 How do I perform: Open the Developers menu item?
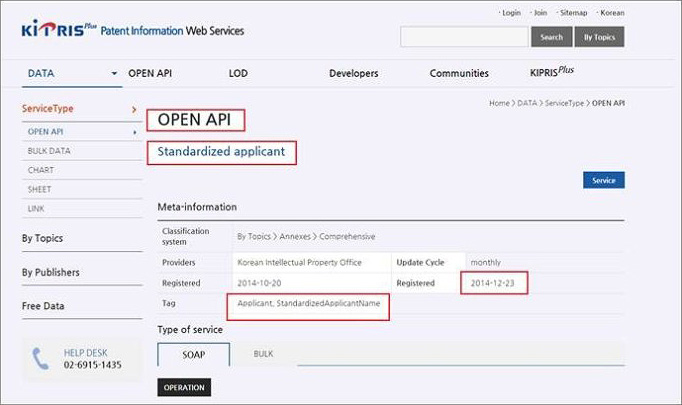point(353,74)
